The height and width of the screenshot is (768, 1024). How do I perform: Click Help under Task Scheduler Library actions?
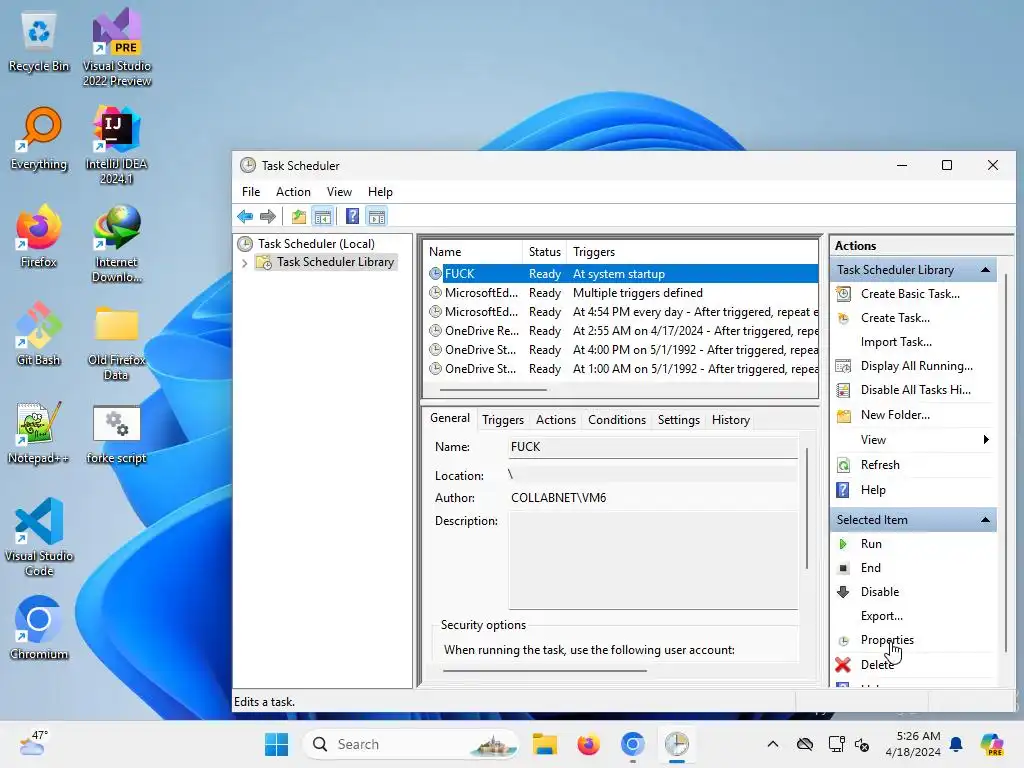(872, 490)
